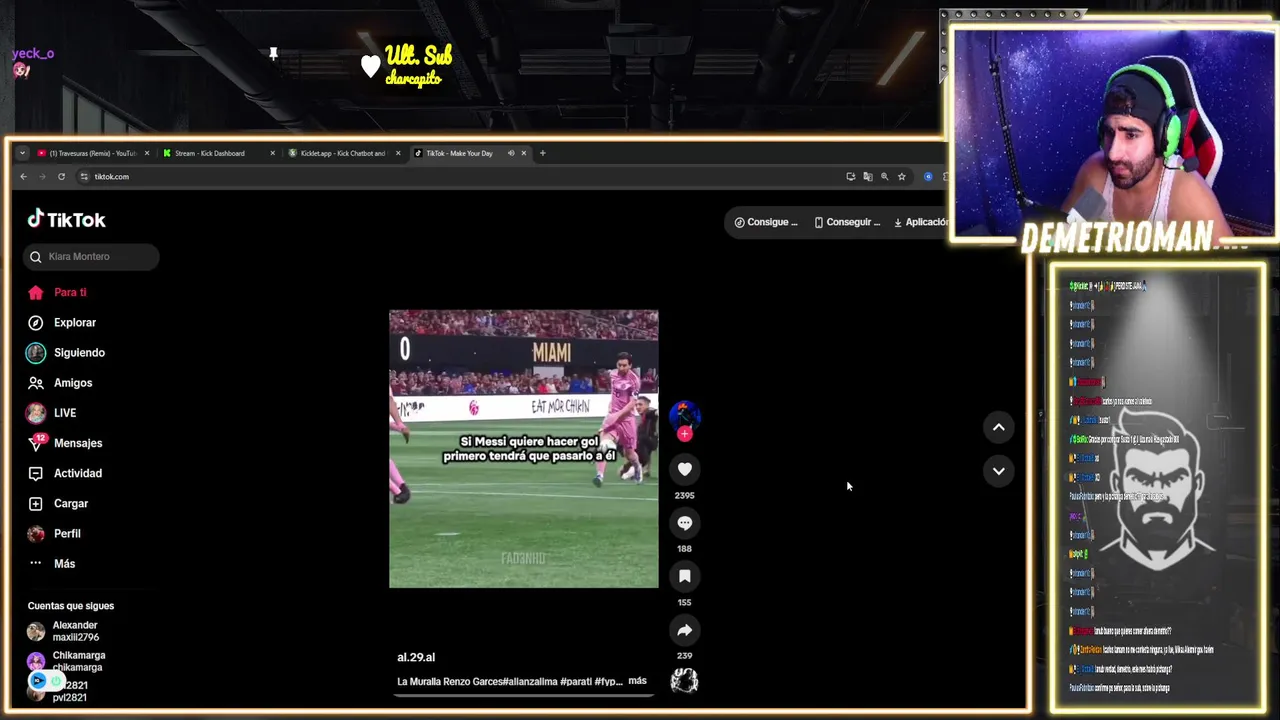Open the Perfil avatar icon
Viewport: 1280px width, 720px height.
tap(36, 534)
